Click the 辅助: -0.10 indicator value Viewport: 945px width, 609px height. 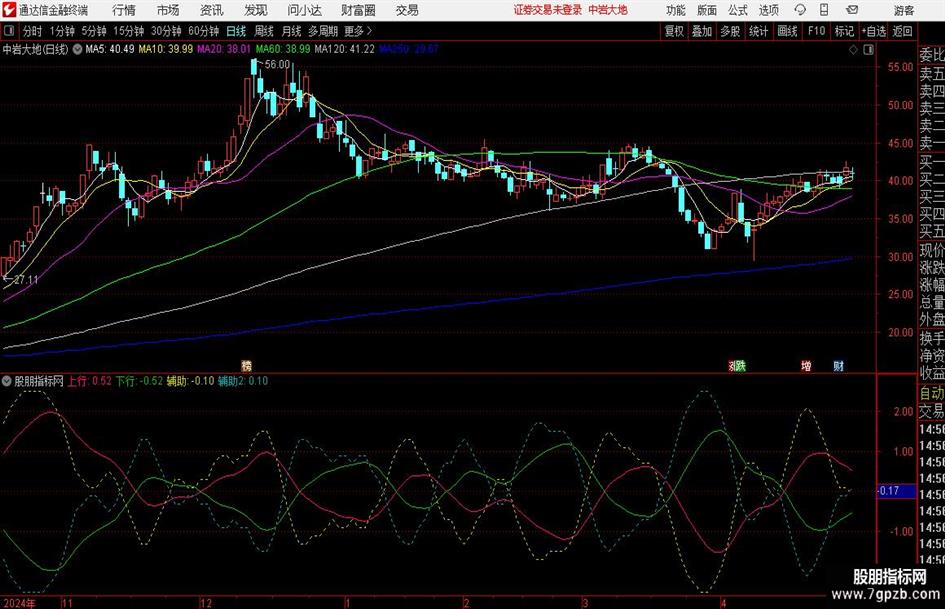(x=190, y=381)
